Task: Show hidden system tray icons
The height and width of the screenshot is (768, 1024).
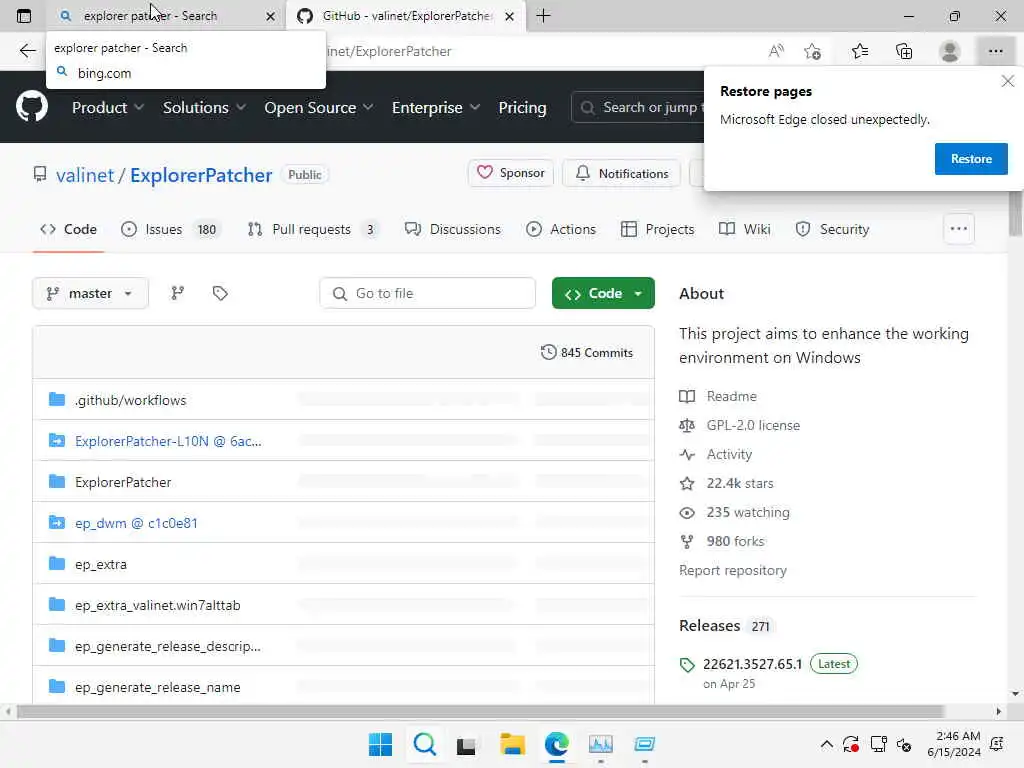Action: click(826, 744)
